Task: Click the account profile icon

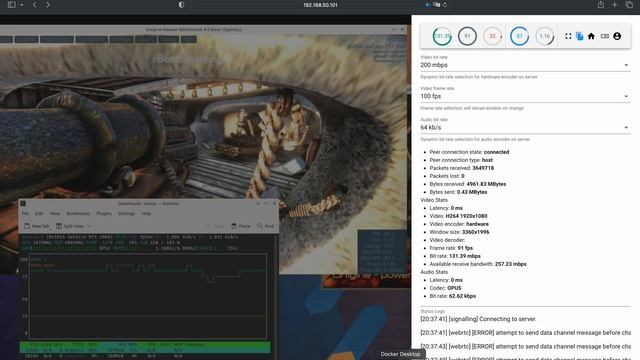Action: (x=617, y=36)
